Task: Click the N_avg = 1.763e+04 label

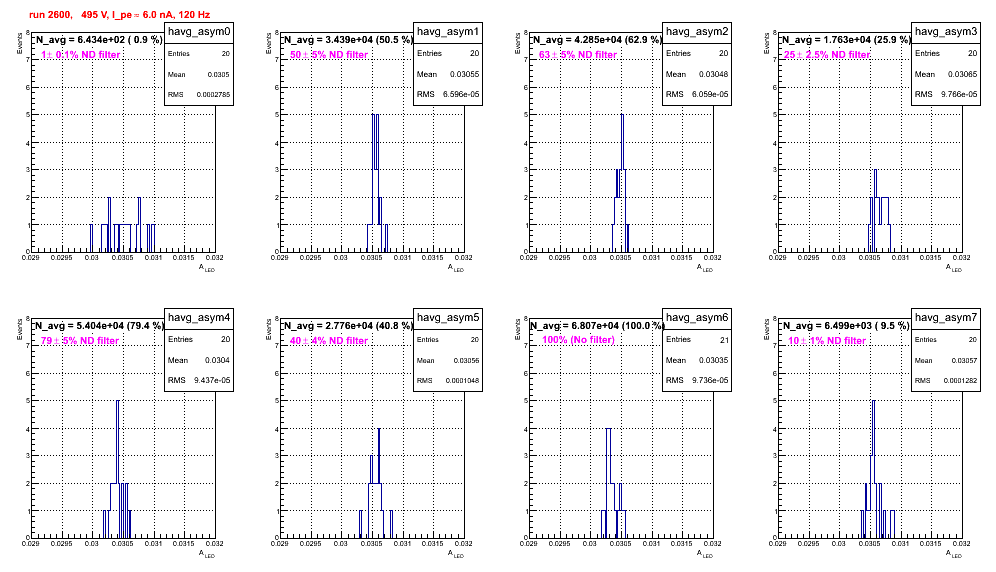Action: (x=846, y=39)
